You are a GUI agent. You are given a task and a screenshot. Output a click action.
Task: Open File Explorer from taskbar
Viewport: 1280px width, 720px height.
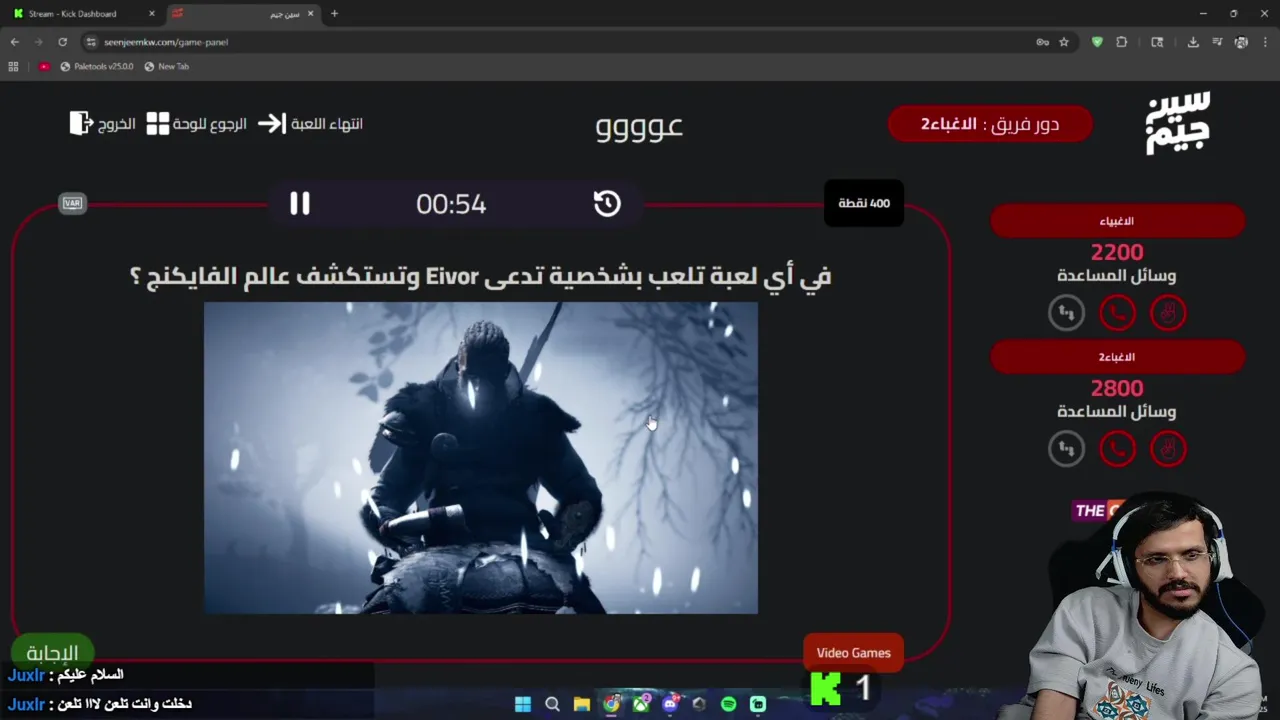tap(582, 704)
